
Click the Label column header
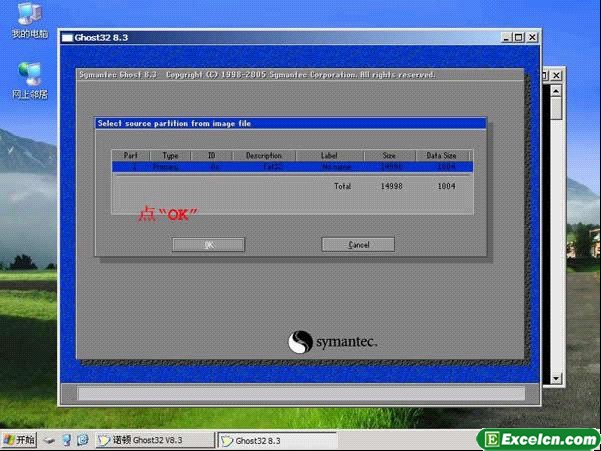[329, 156]
